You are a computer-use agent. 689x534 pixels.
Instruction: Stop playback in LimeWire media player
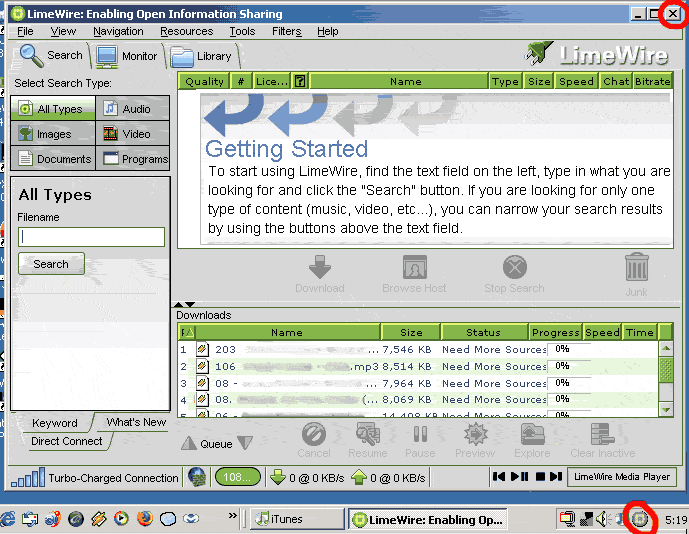(x=540, y=476)
